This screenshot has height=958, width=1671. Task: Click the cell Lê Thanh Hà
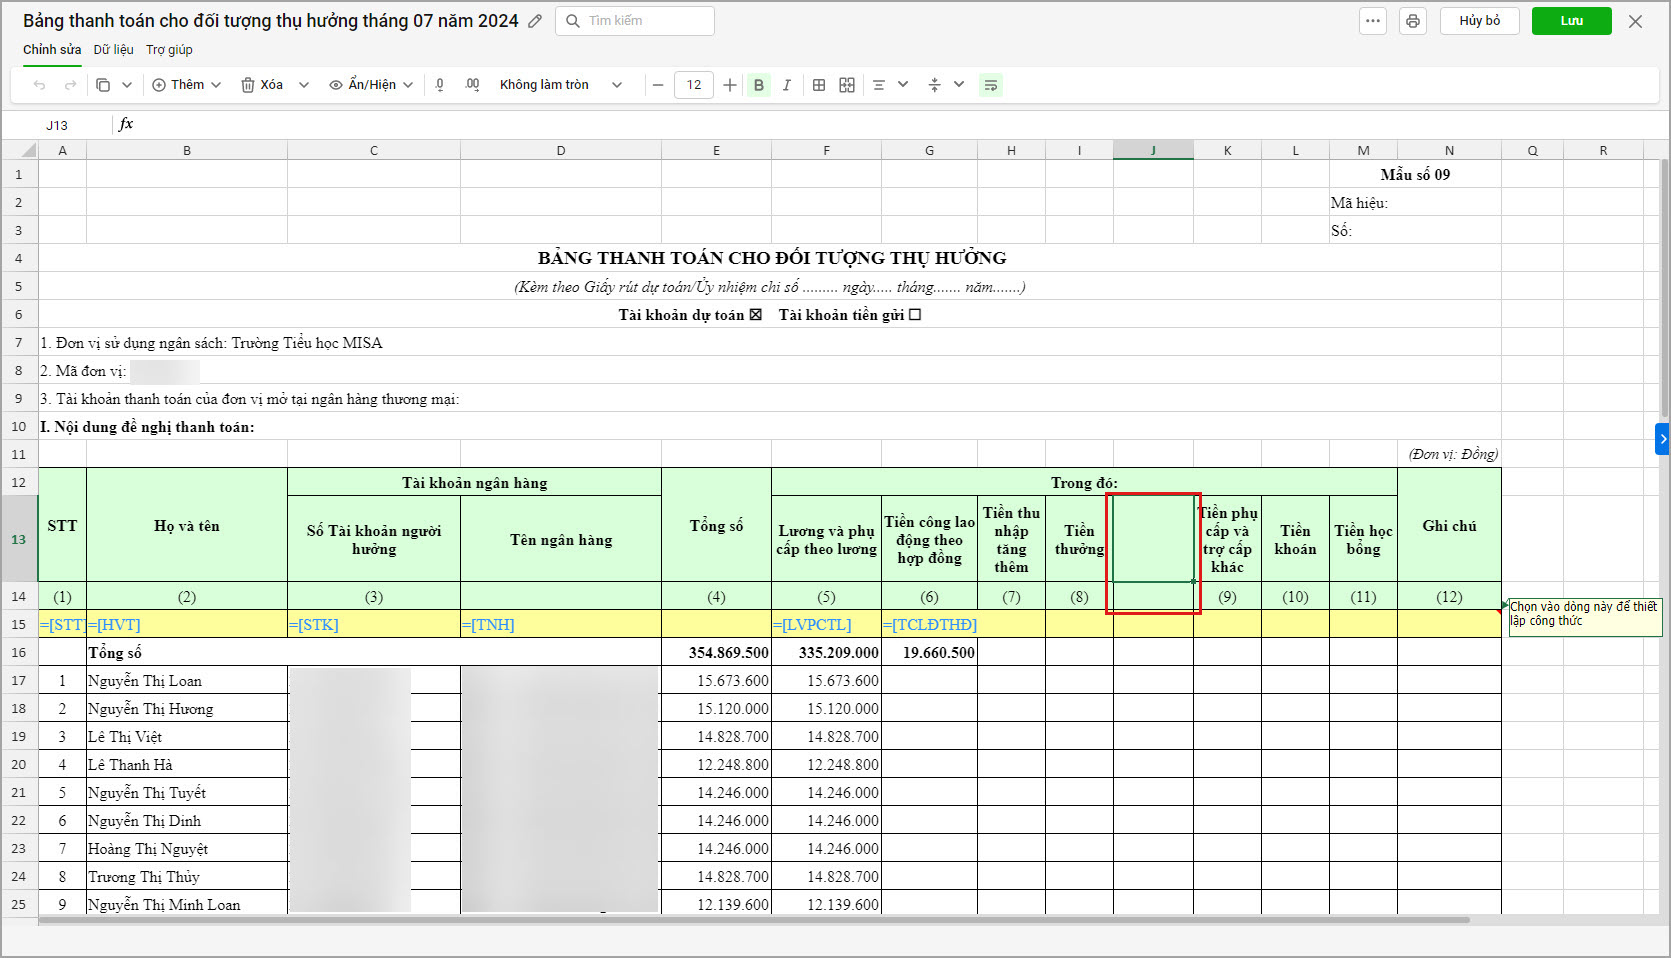(187, 764)
